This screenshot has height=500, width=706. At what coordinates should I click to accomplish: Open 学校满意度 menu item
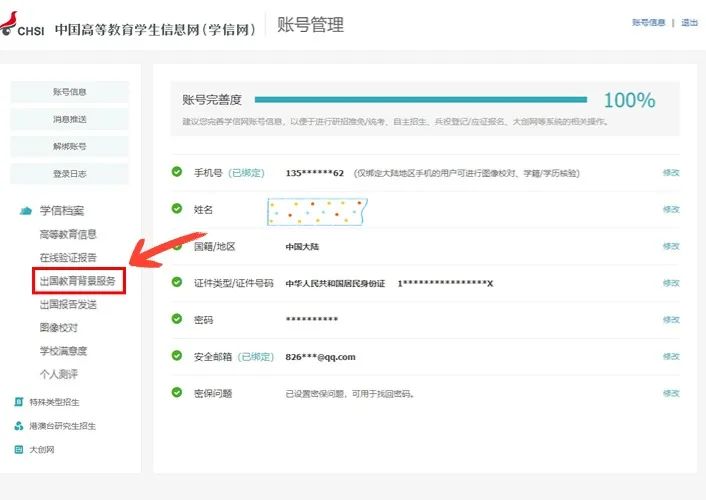point(63,351)
